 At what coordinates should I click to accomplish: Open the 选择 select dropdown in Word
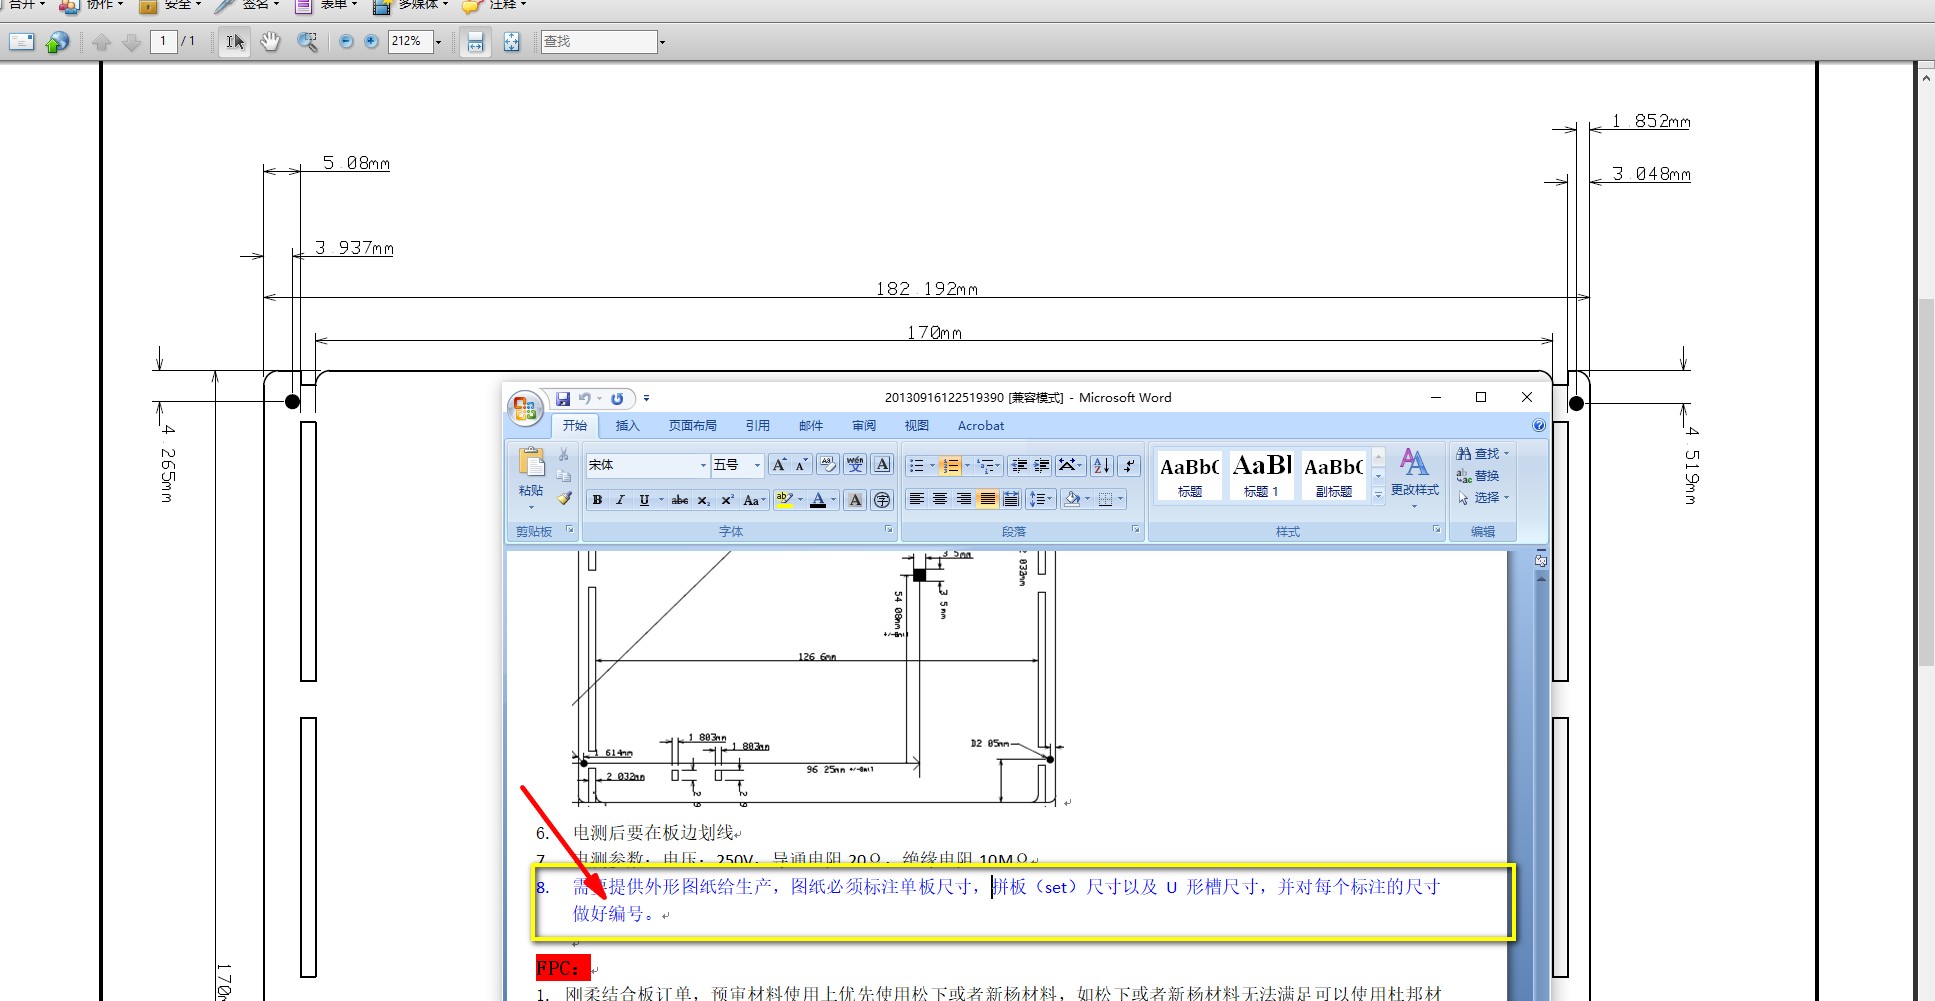pyautogui.click(x=1483, y=497)
